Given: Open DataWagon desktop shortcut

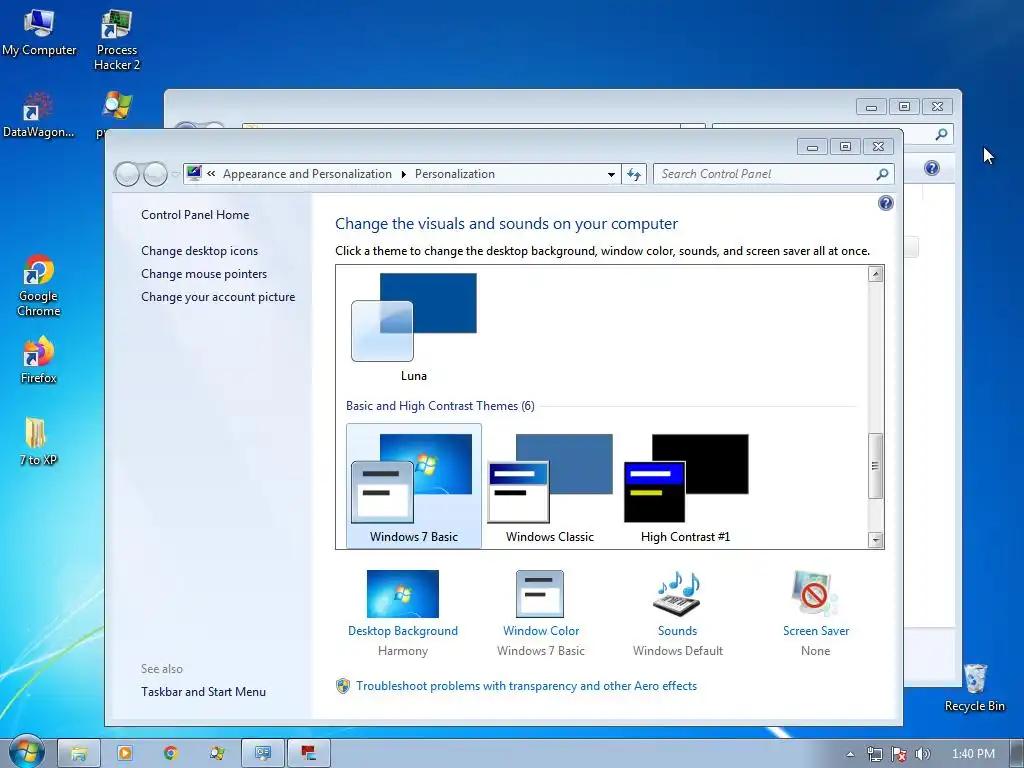Looking at the screenshot, I should coord(39,115).
